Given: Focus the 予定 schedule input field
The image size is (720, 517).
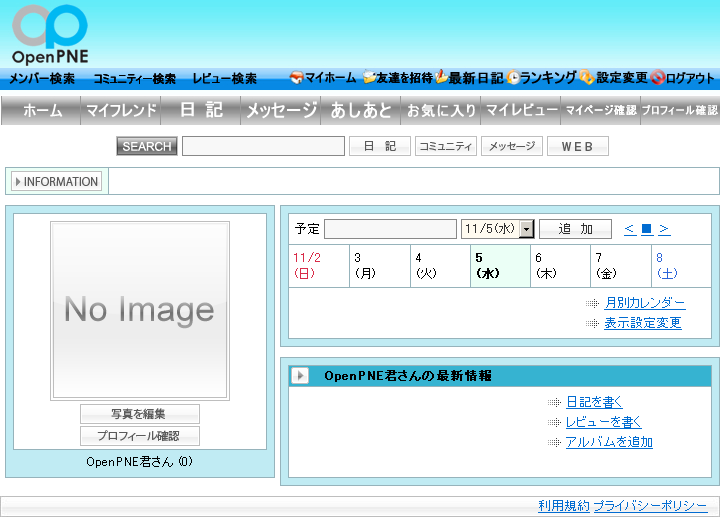Looking at the screenshot, I should (390, 229).
